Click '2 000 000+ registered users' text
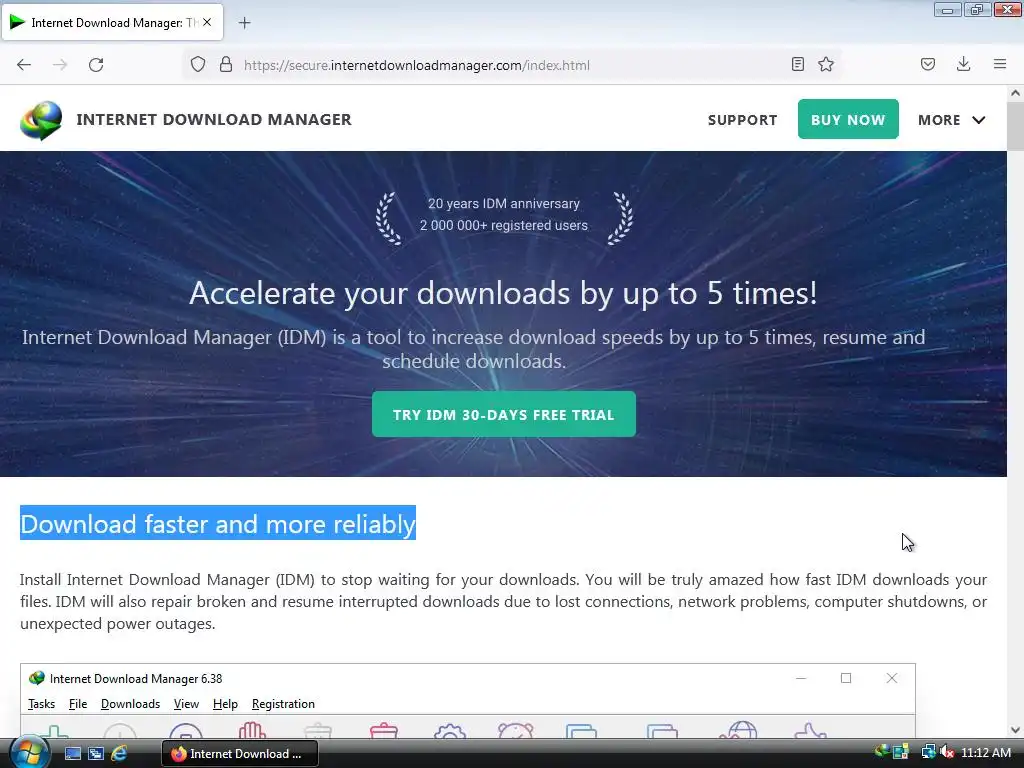This screenshot has height=768, width=1024. click(x=504, y=225)
